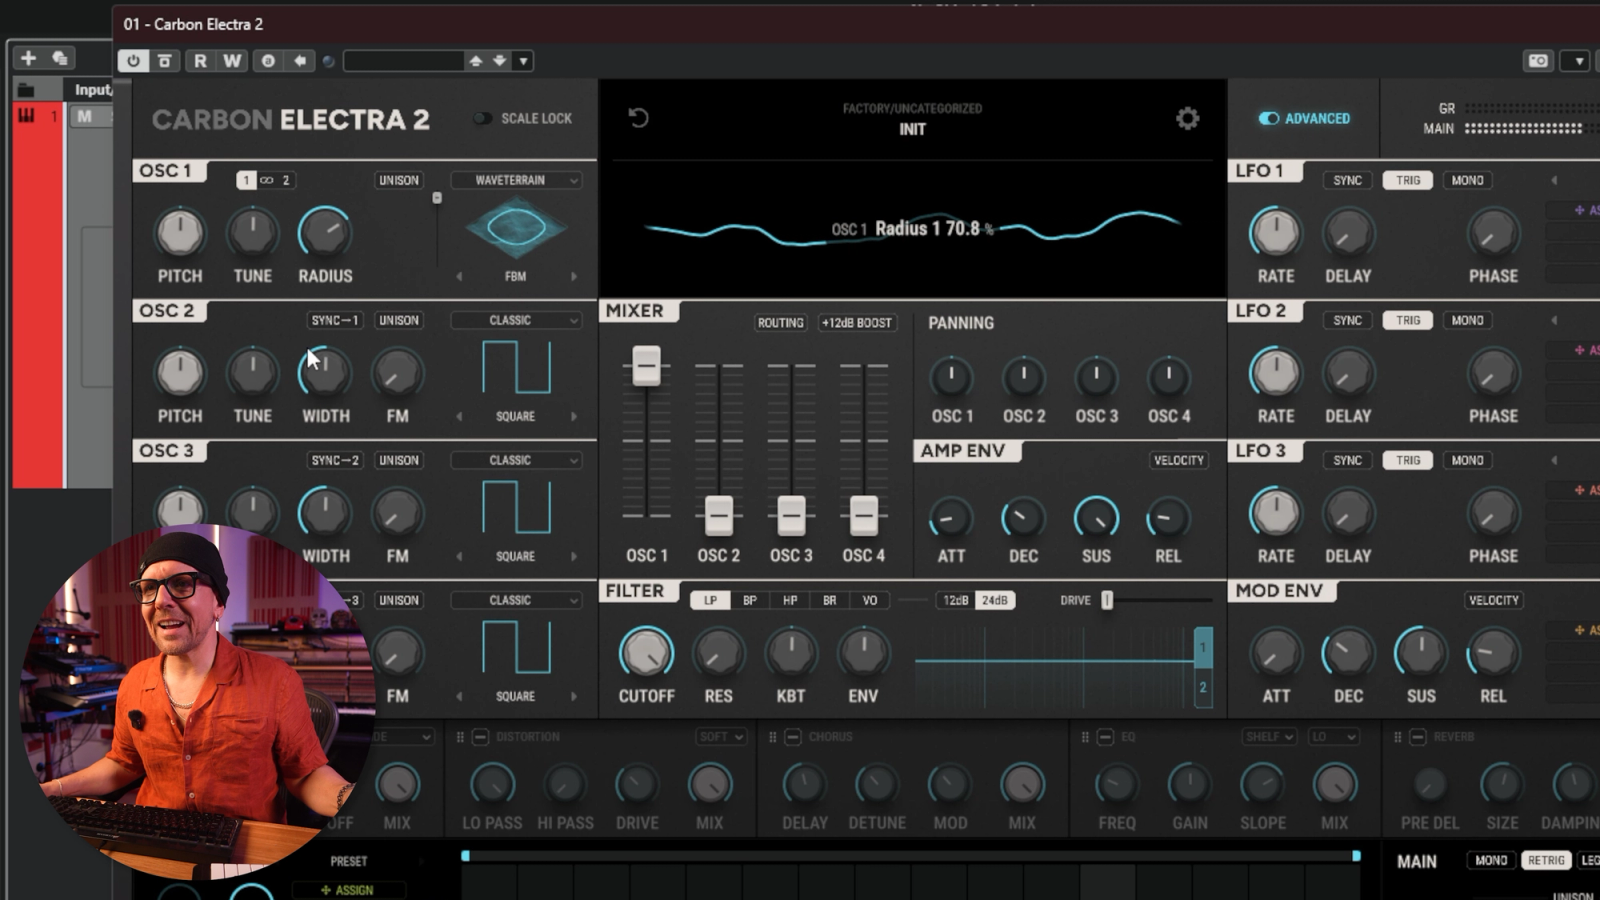Image resolution: width=1600 pixels, height=900 pixels.
Task: Click filter CUTOFF knob
Action: [646, 652]
